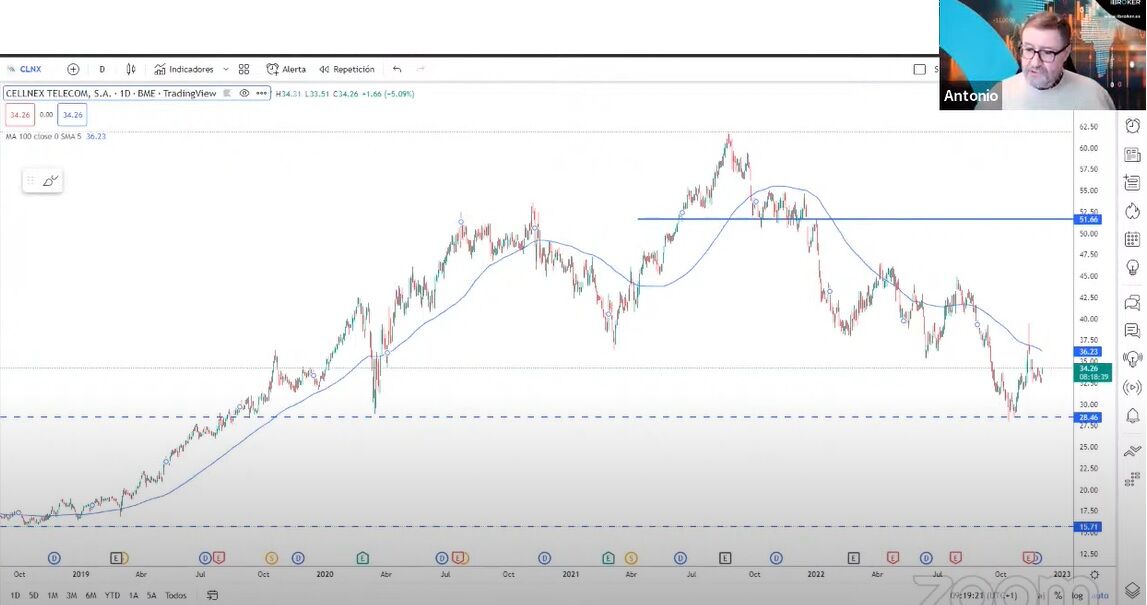Grab the floating drawing toolbar handle
This screenshot has width=1147, height=605.
pyautogui.click(x=30, y=181)
